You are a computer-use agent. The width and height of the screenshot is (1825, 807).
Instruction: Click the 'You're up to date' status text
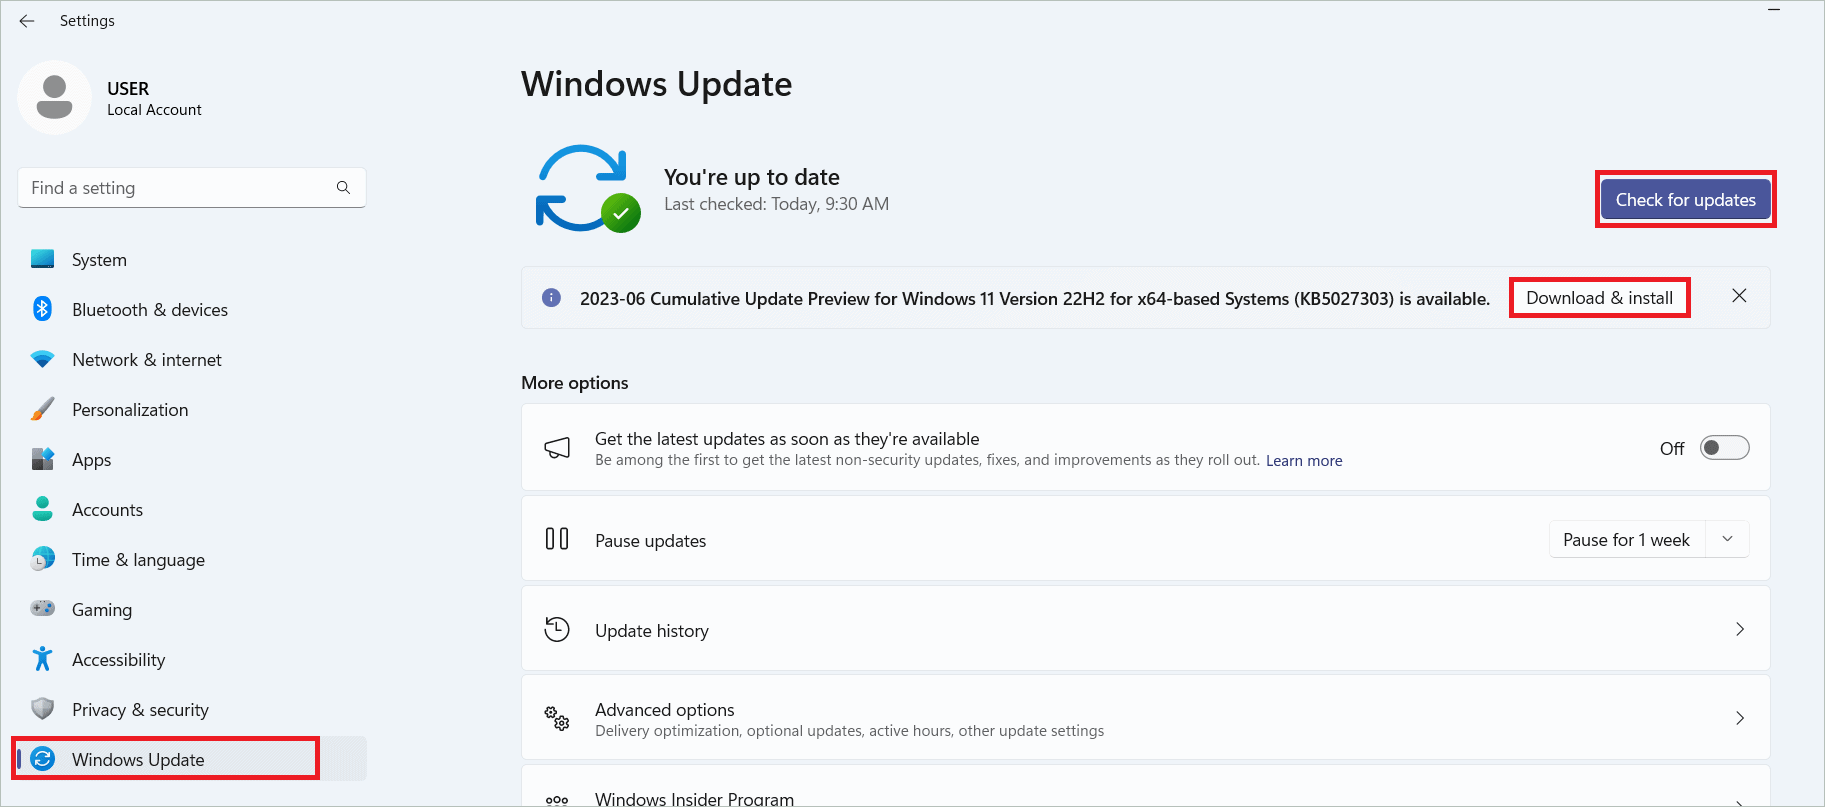tap(752, 177)
